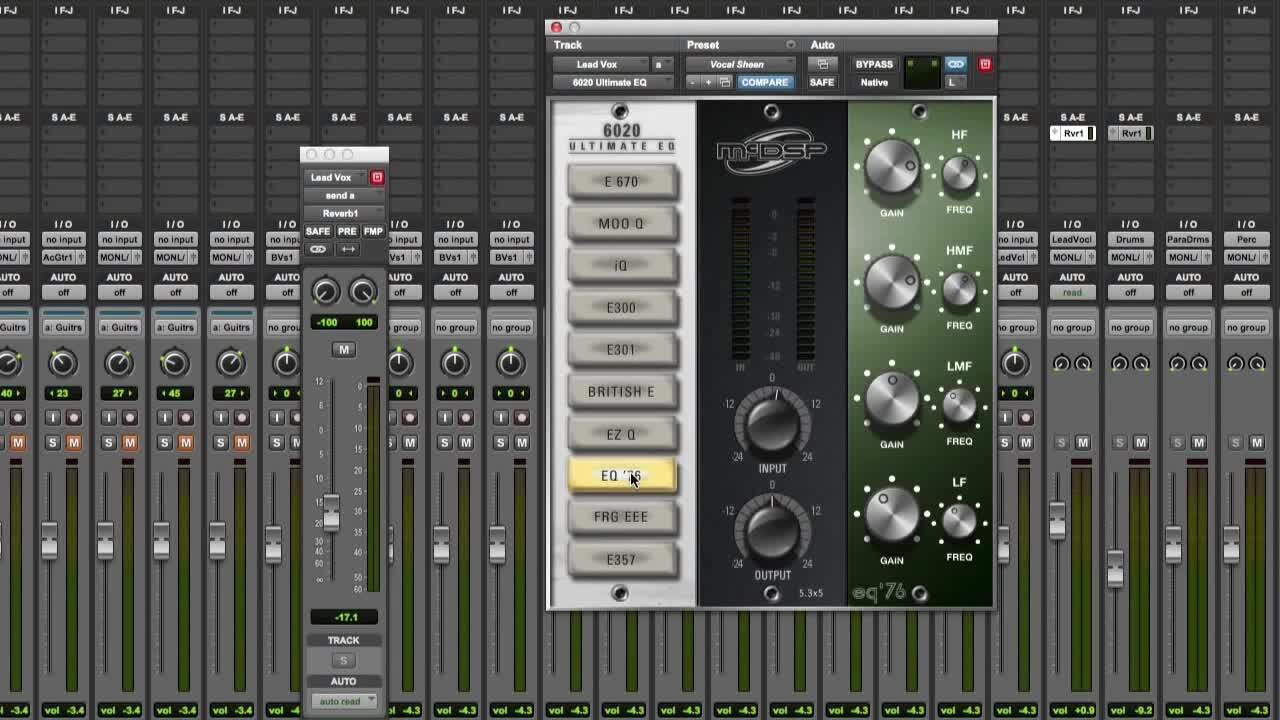Open the Lead Vox track selector in plug-in
The width and height of the screenshot is (1280, 720).
click(x=599, y=64)
